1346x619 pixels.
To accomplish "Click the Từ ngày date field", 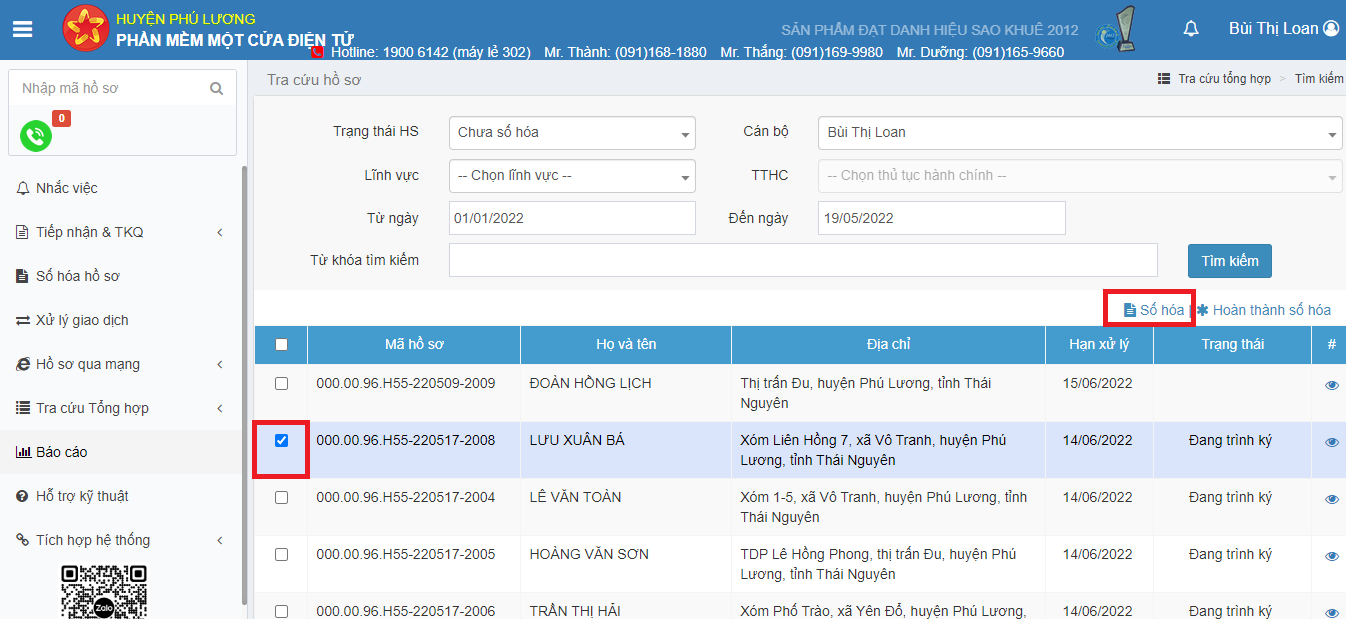I will (x=572, y=218).
